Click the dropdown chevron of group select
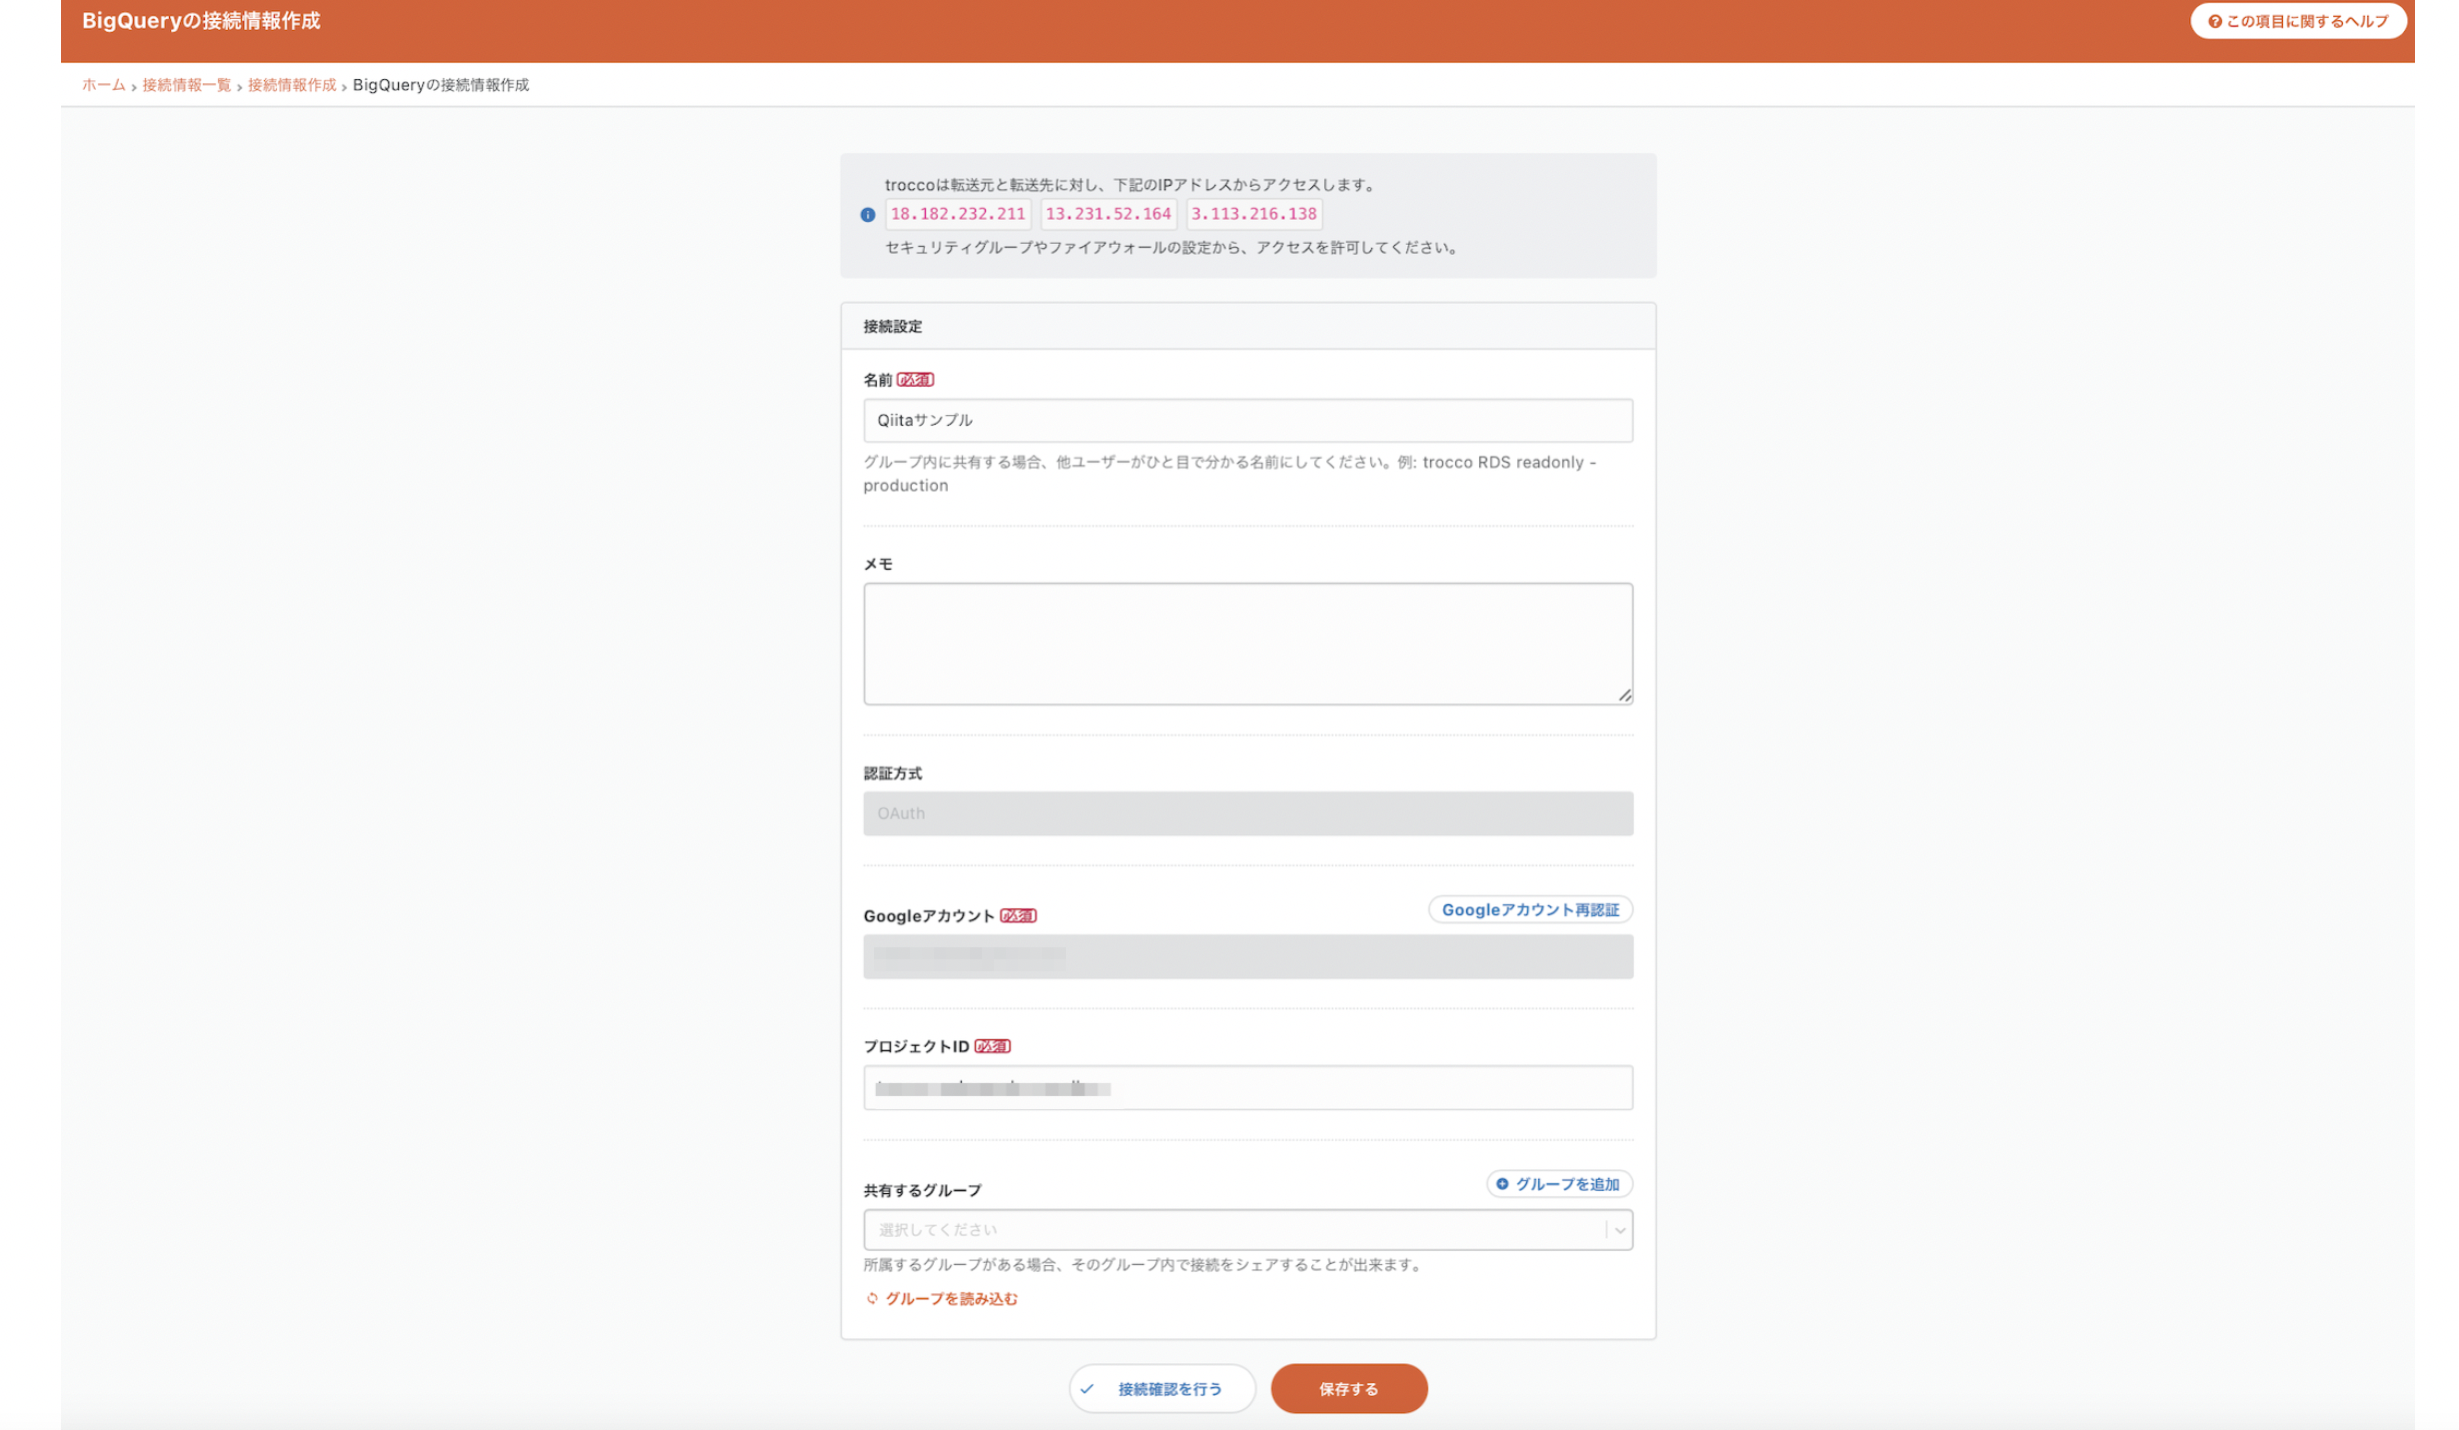The width and height of the screenshot is (2459, 1430). [x=1618, y=1230]
